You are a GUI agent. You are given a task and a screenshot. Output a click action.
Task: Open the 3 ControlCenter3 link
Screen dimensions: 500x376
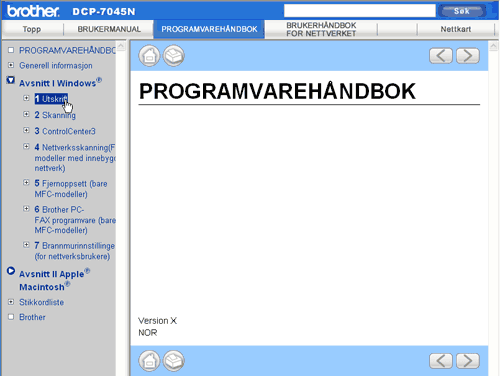tap(65, 131)
